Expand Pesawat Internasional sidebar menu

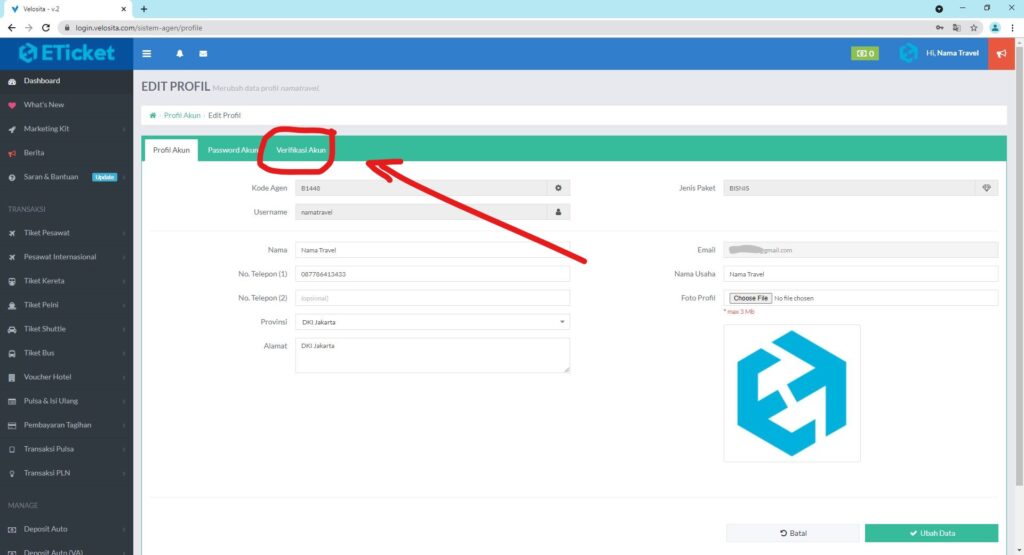pos(66,257)
